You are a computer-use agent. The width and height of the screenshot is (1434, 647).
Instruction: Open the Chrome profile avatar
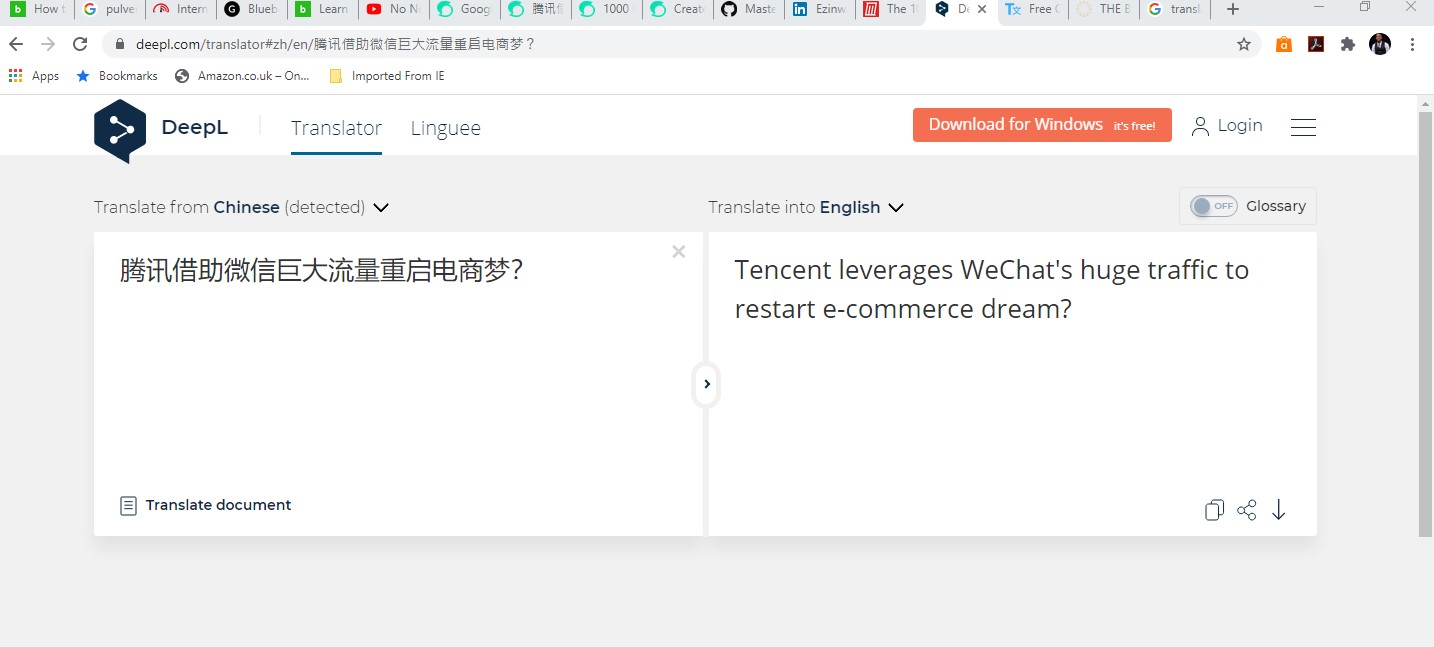[x=1380, y=44]
